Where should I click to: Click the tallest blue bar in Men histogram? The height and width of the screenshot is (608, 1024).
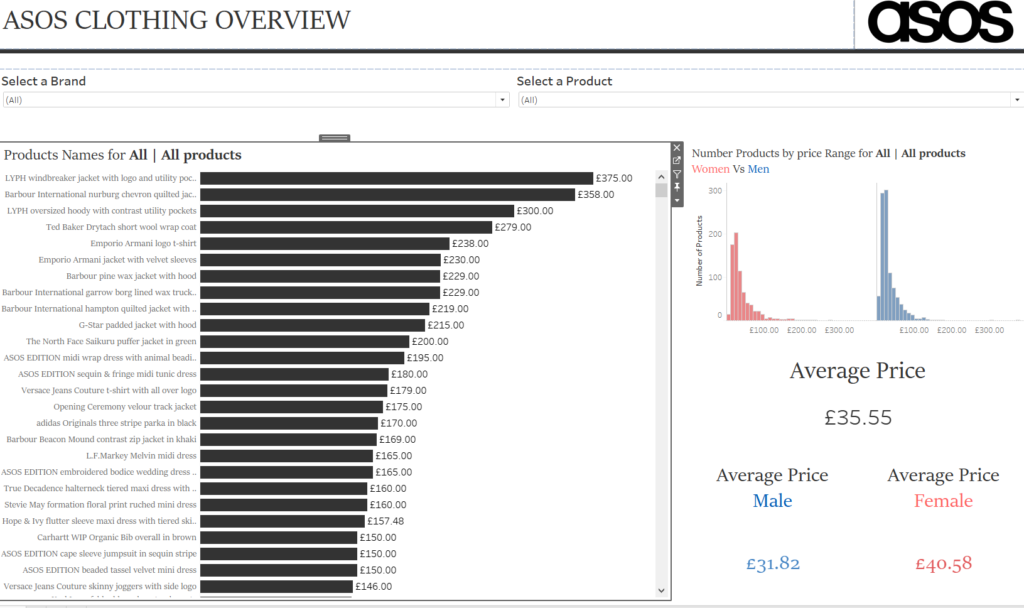click(886, 255)
